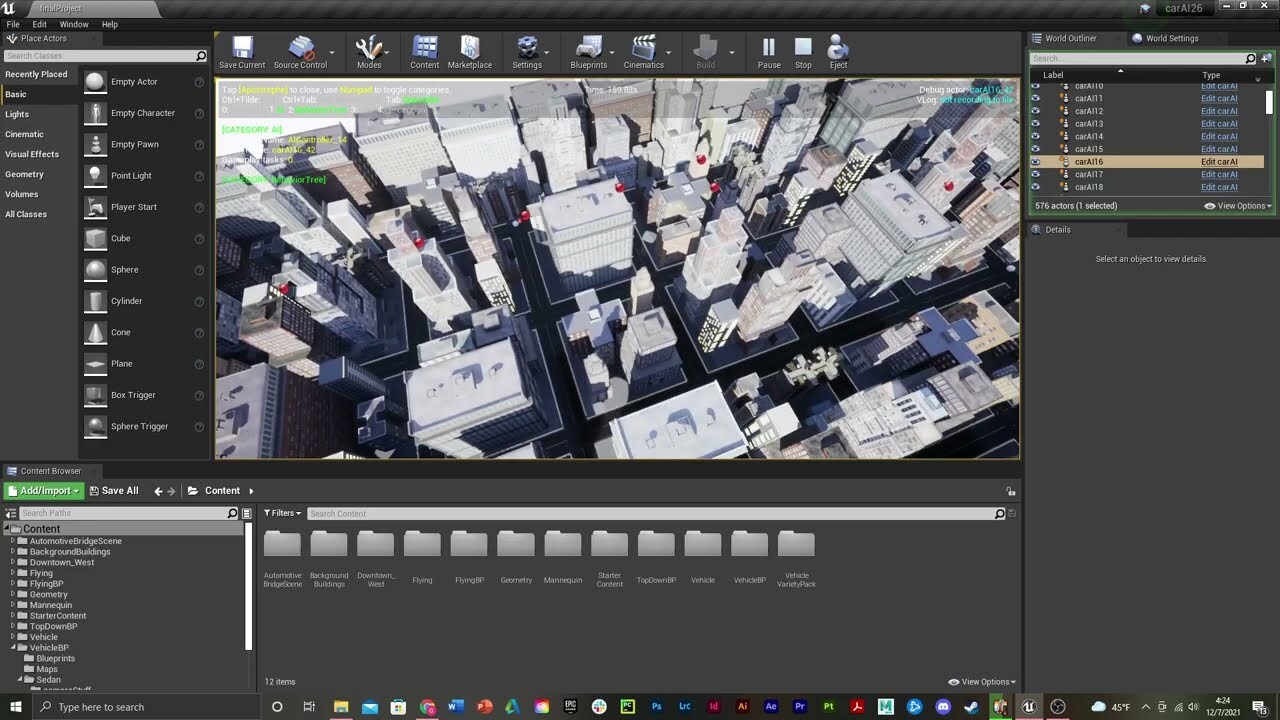Toggle visibility for carAI18
Screen dimensions: 1280x720
pyautogui.click(x=1037, y=187)
